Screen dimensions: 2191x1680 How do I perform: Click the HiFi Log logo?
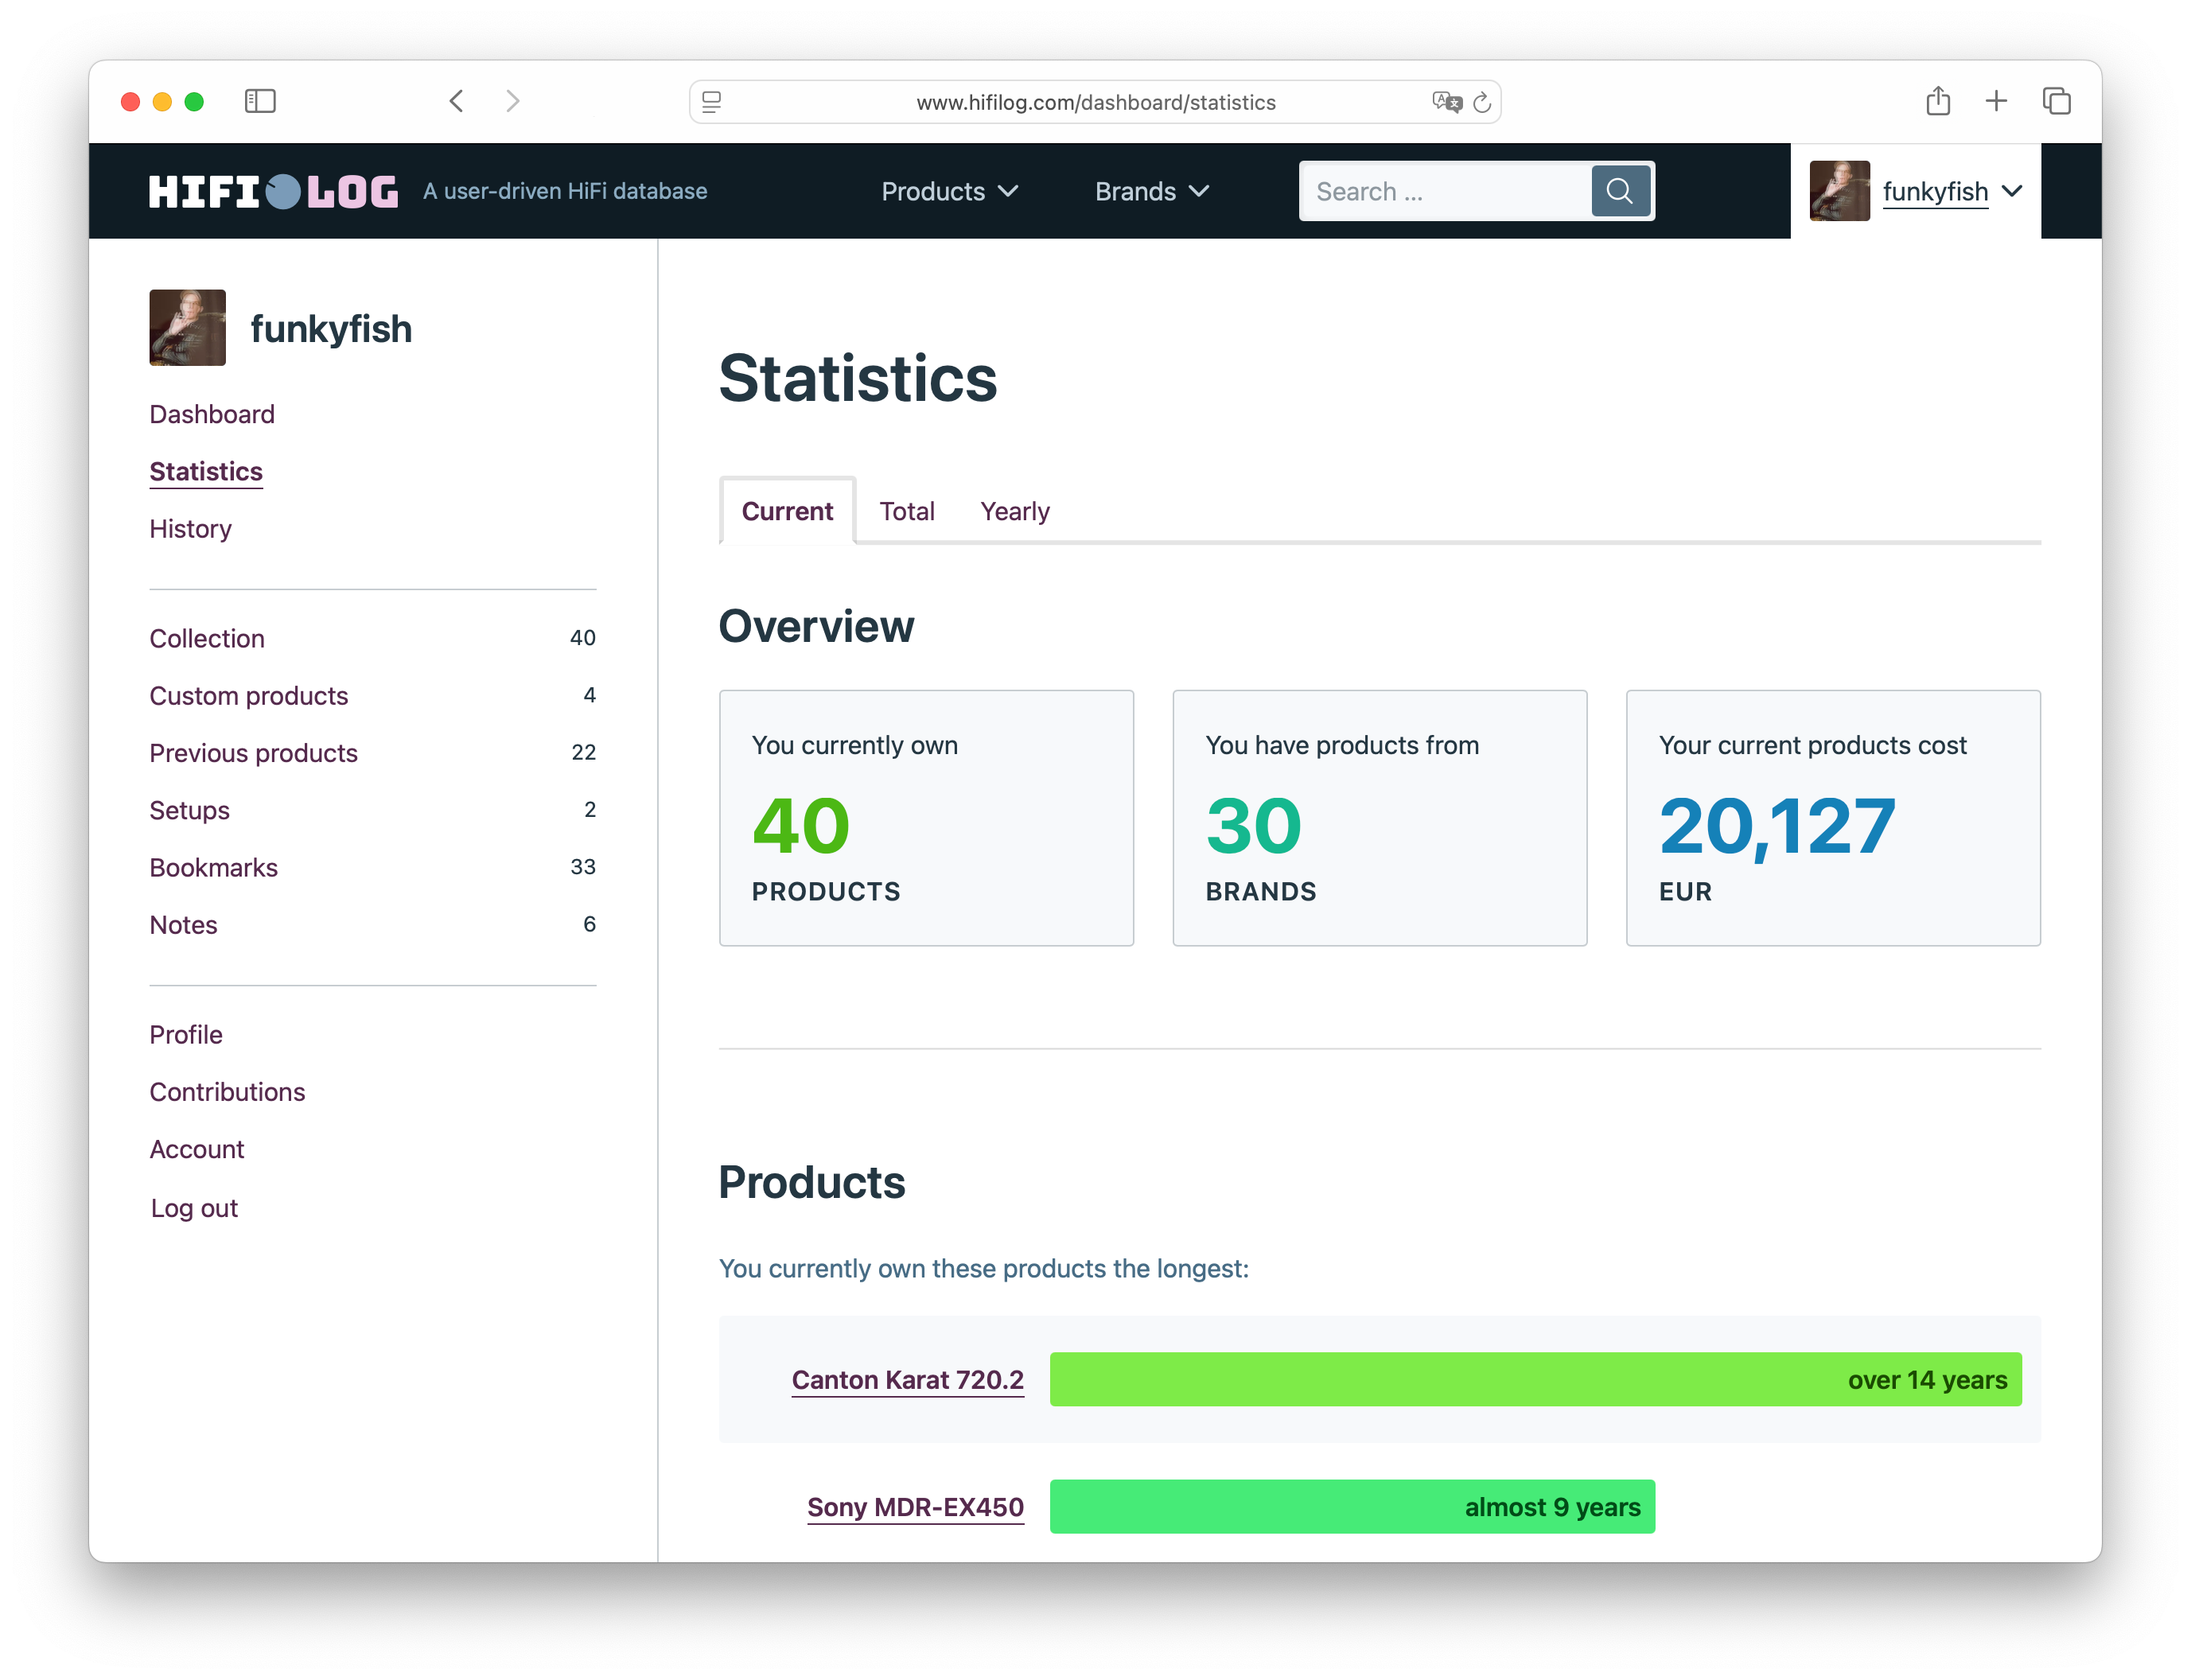273,191
